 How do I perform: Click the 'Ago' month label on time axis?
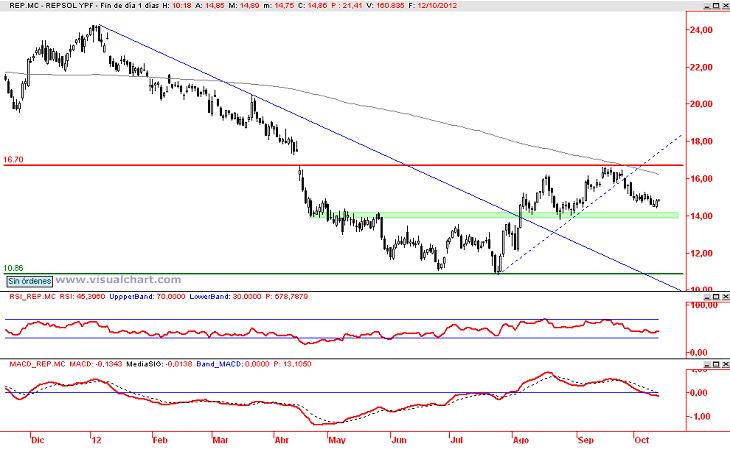pyautogui.click(x=520, y=440)
